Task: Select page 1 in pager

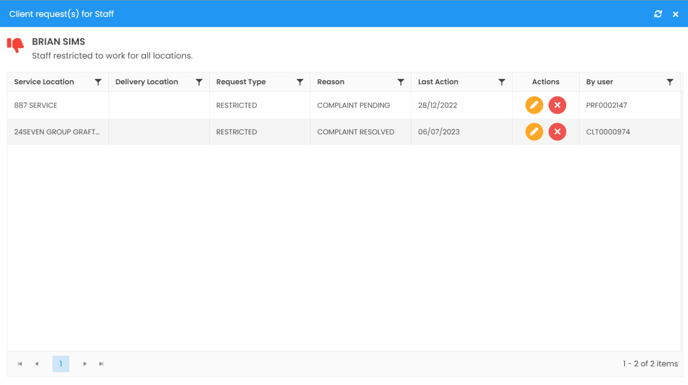Action: tap(61, 364)
